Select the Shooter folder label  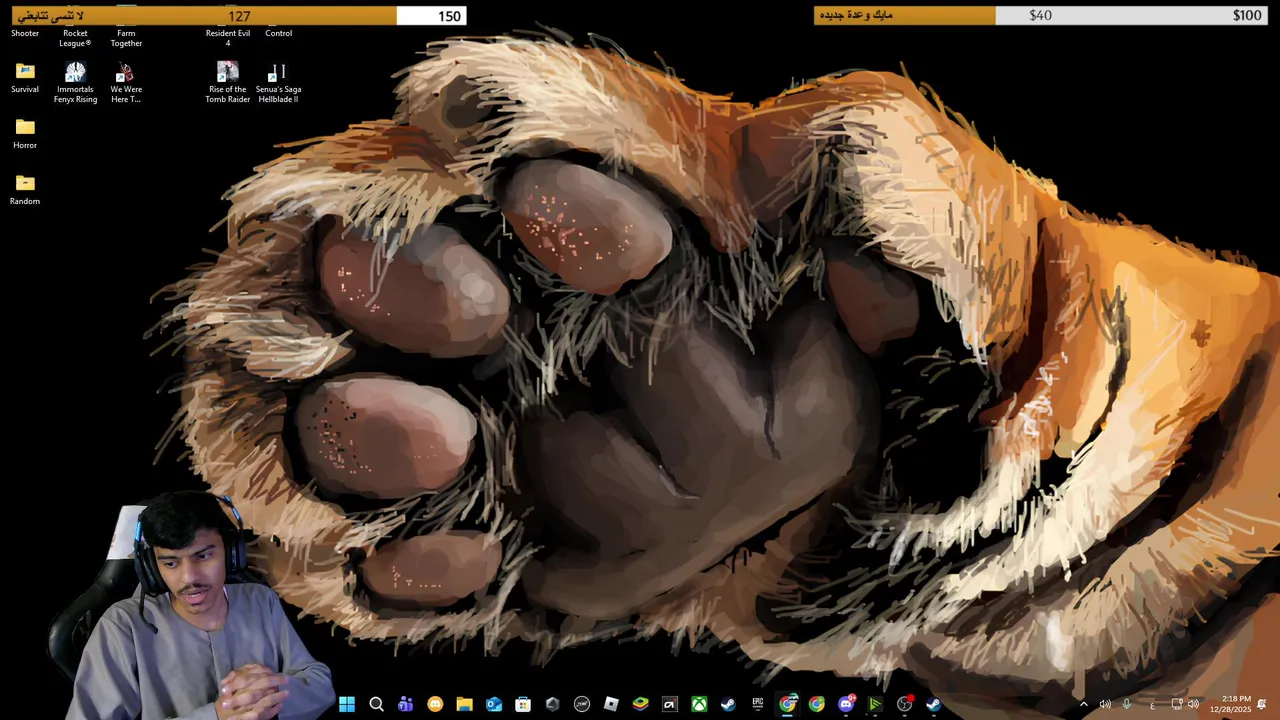[25, 33]
